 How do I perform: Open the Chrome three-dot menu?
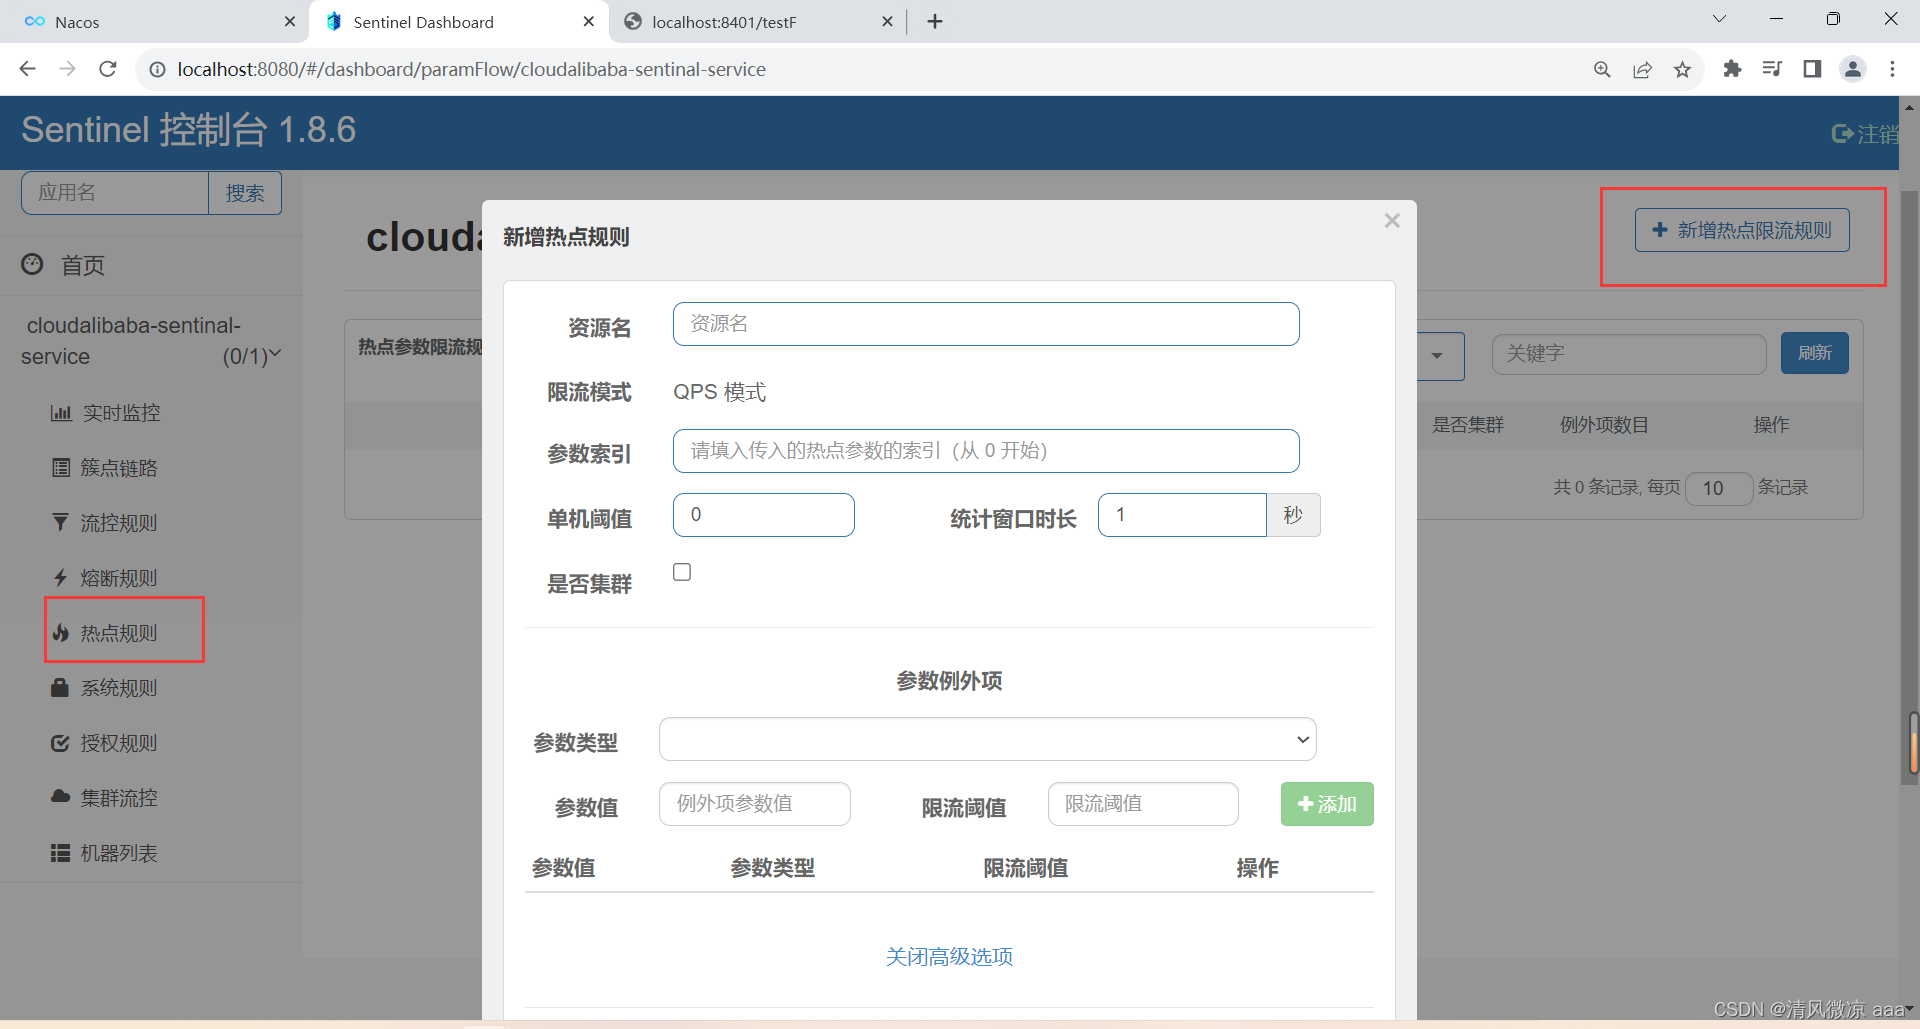point(1892,69)
